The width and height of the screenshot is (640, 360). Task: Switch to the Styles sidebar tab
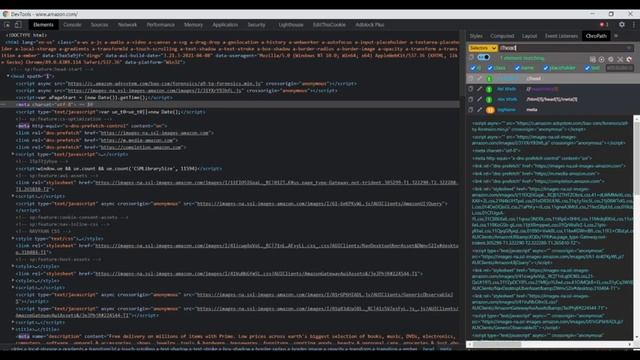click(476, 36)
